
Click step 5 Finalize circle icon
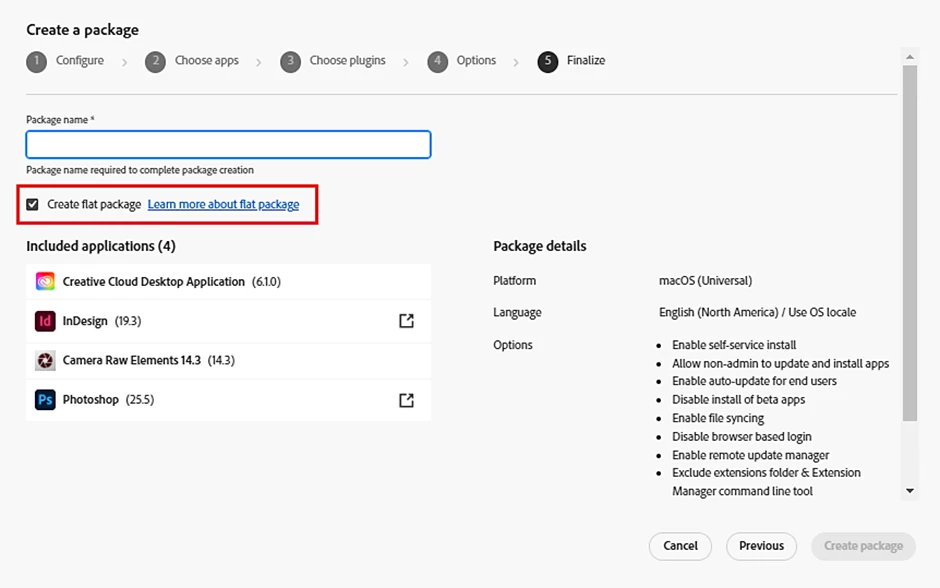[547, 61]
